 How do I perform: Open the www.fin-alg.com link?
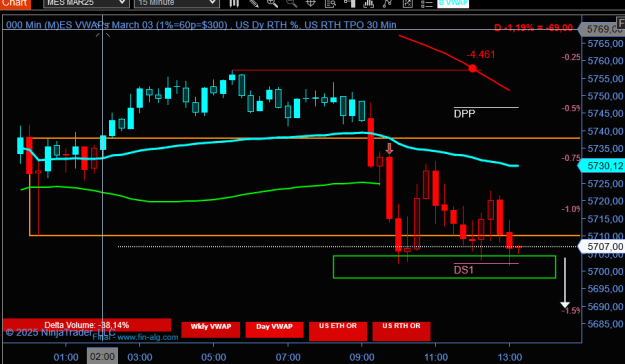(x=148, y=337)
